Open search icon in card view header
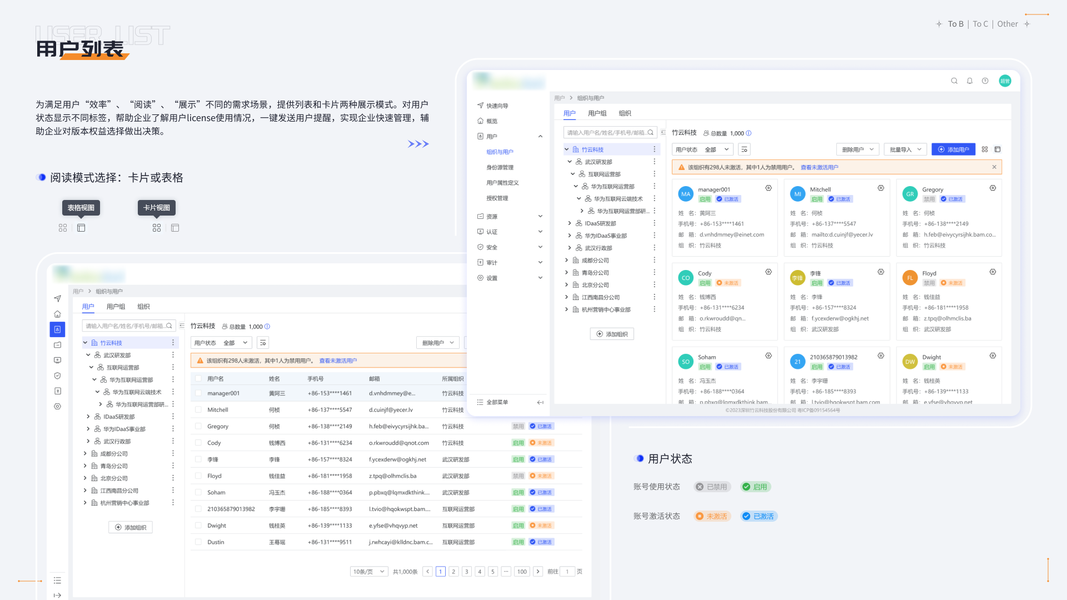 [954, 81]
